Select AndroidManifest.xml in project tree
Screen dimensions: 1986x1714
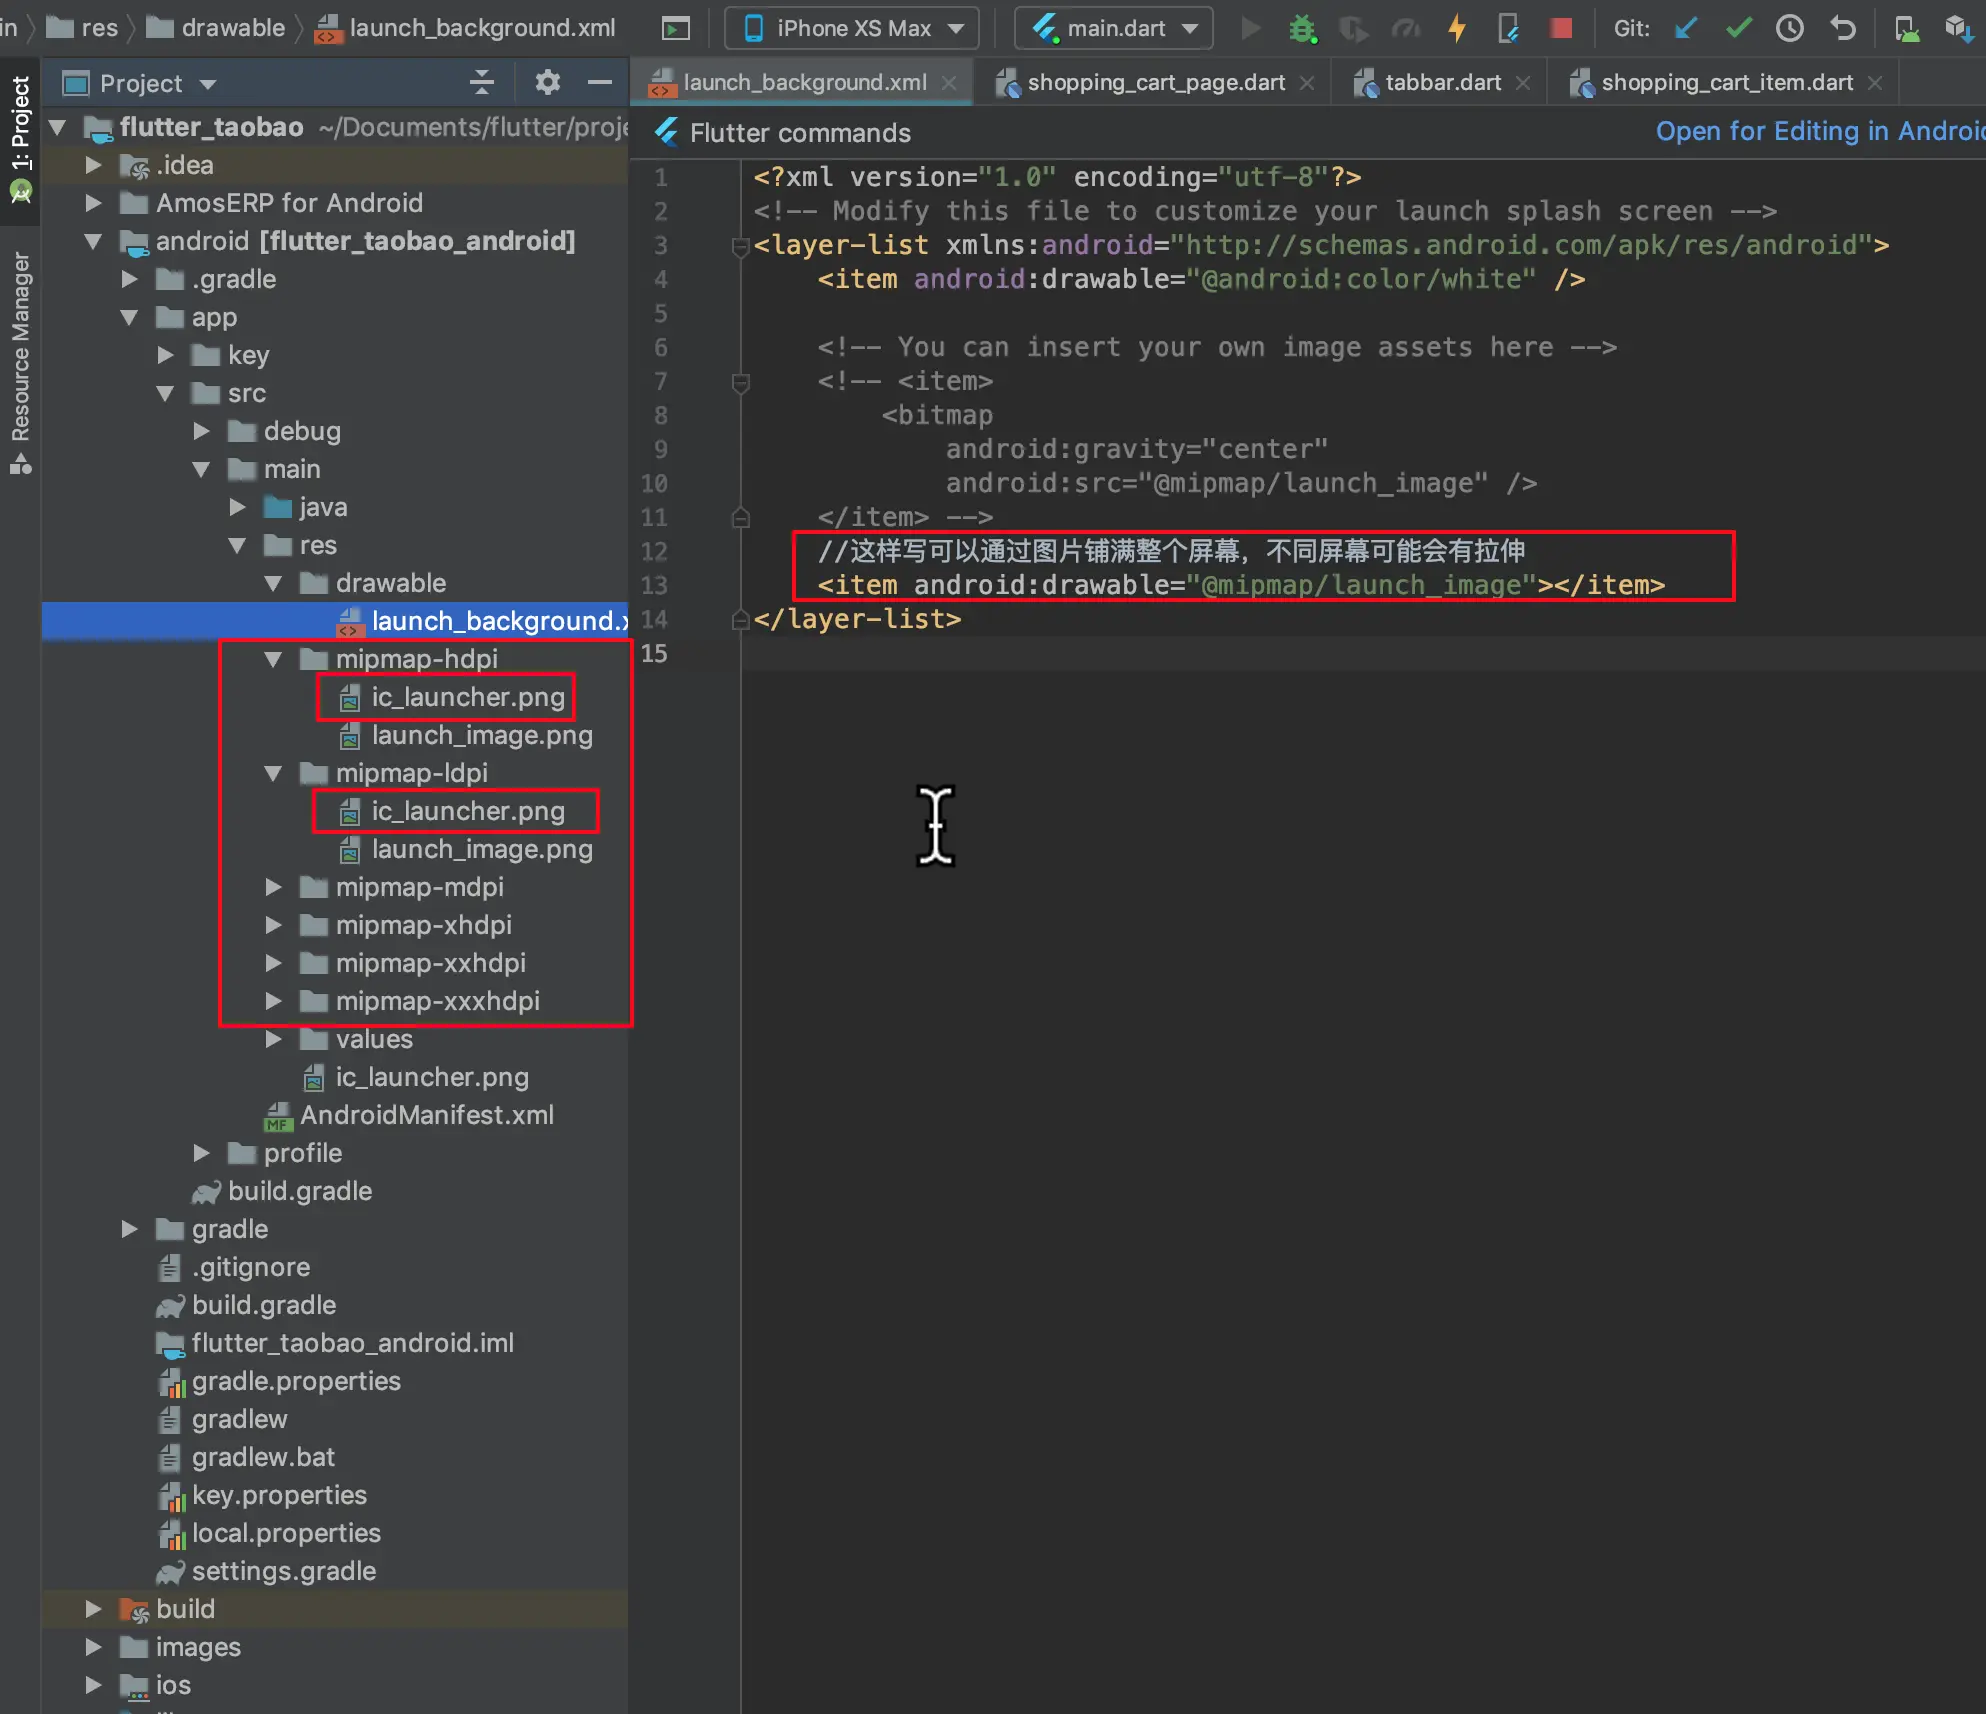click(426, 1115)
